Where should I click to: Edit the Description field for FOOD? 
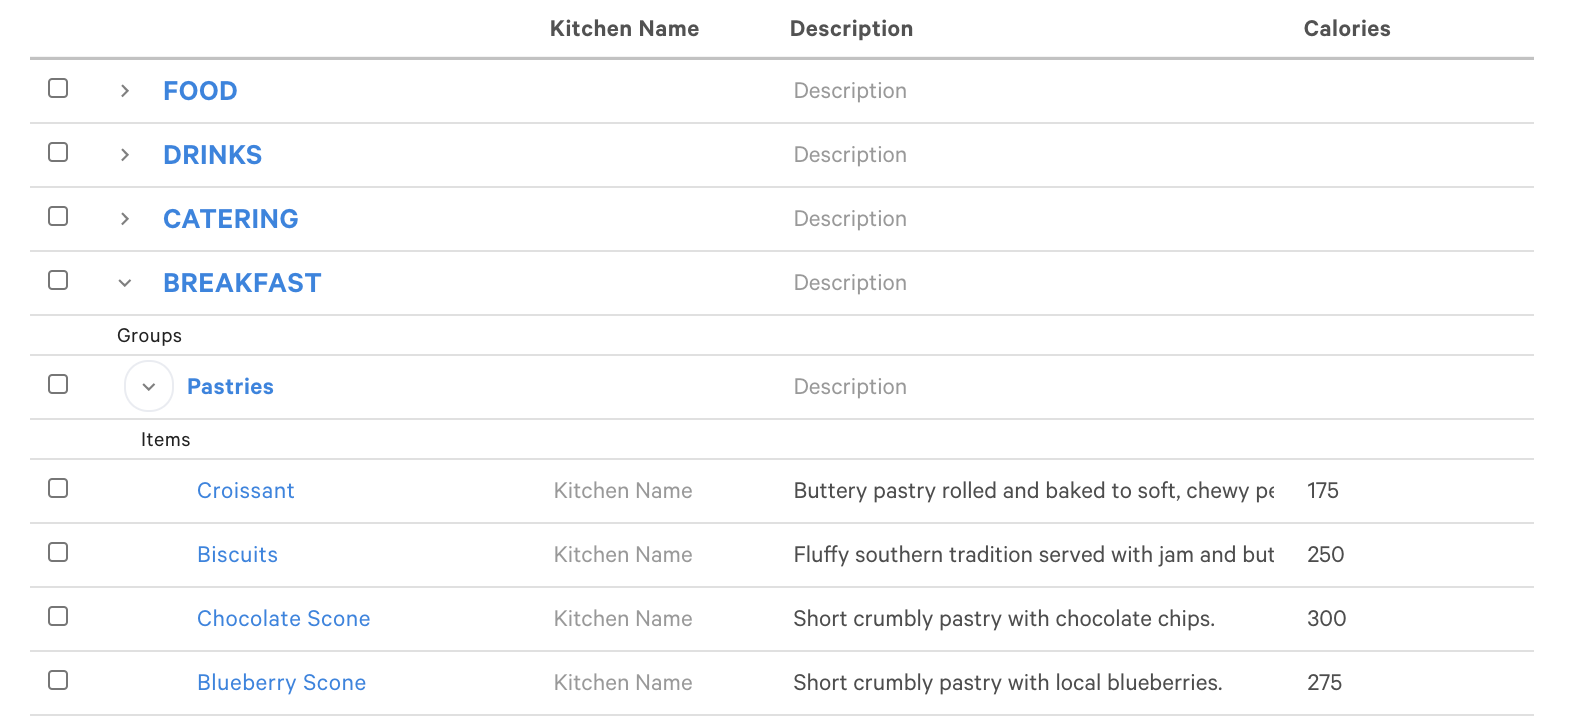point(850,91)
